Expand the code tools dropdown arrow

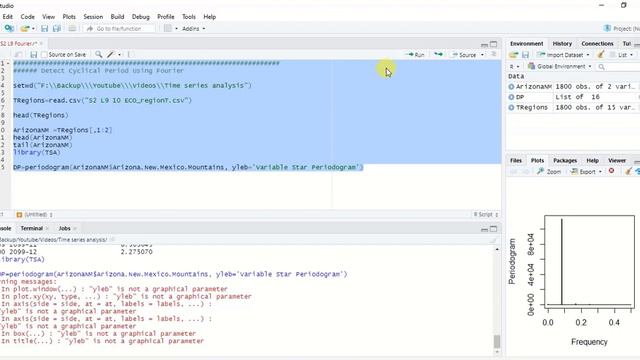[120, 54]
